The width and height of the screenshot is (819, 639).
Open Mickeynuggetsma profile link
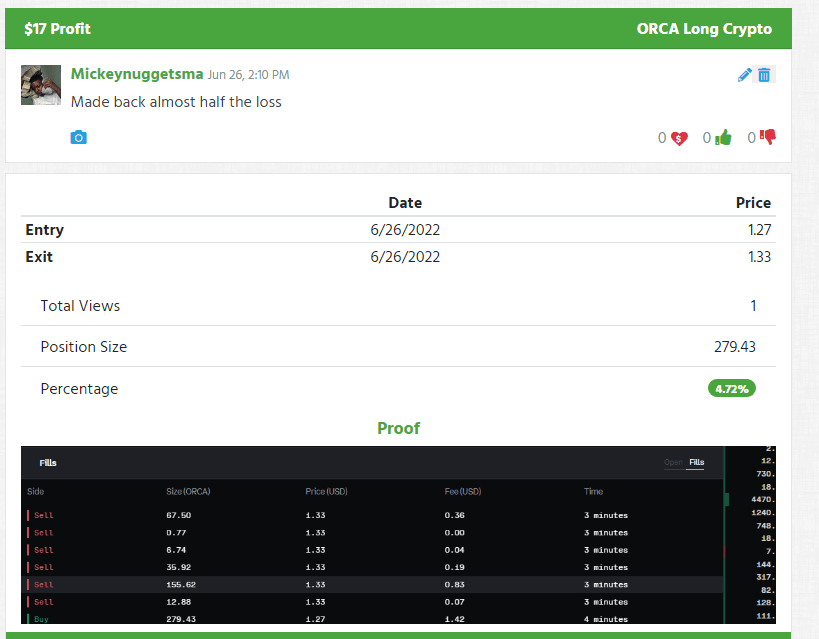coord(137,74)
